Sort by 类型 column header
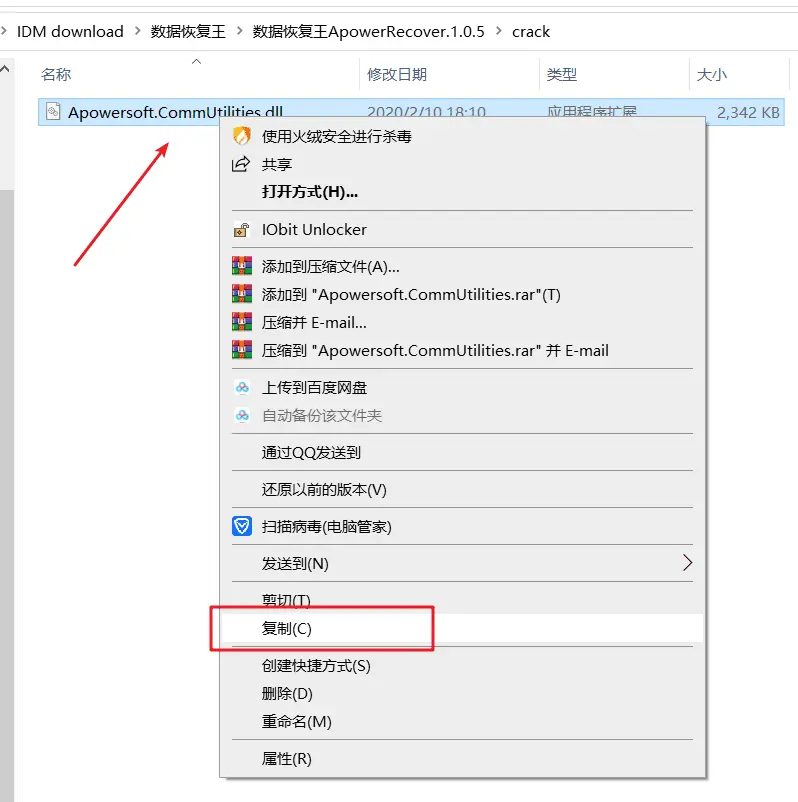798x802 pixels. coord(562,75)
